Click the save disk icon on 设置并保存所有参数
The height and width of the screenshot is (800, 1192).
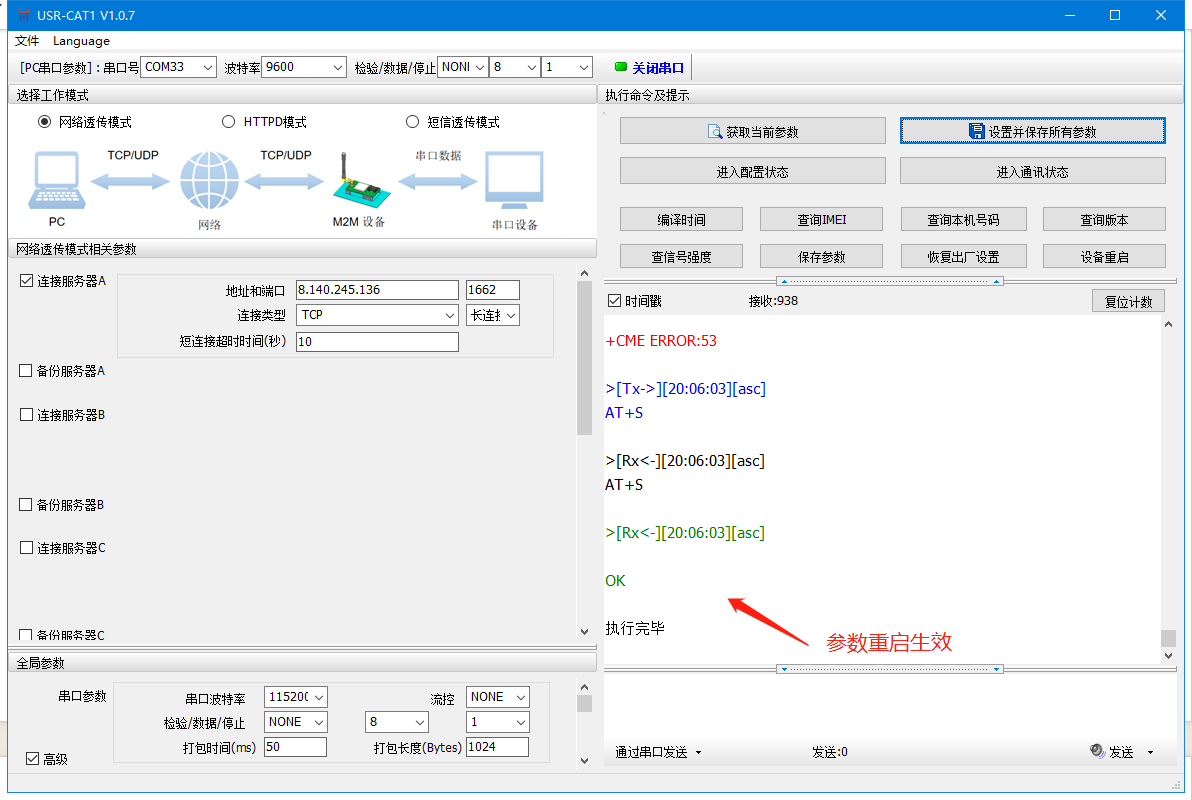coord(977,132)
